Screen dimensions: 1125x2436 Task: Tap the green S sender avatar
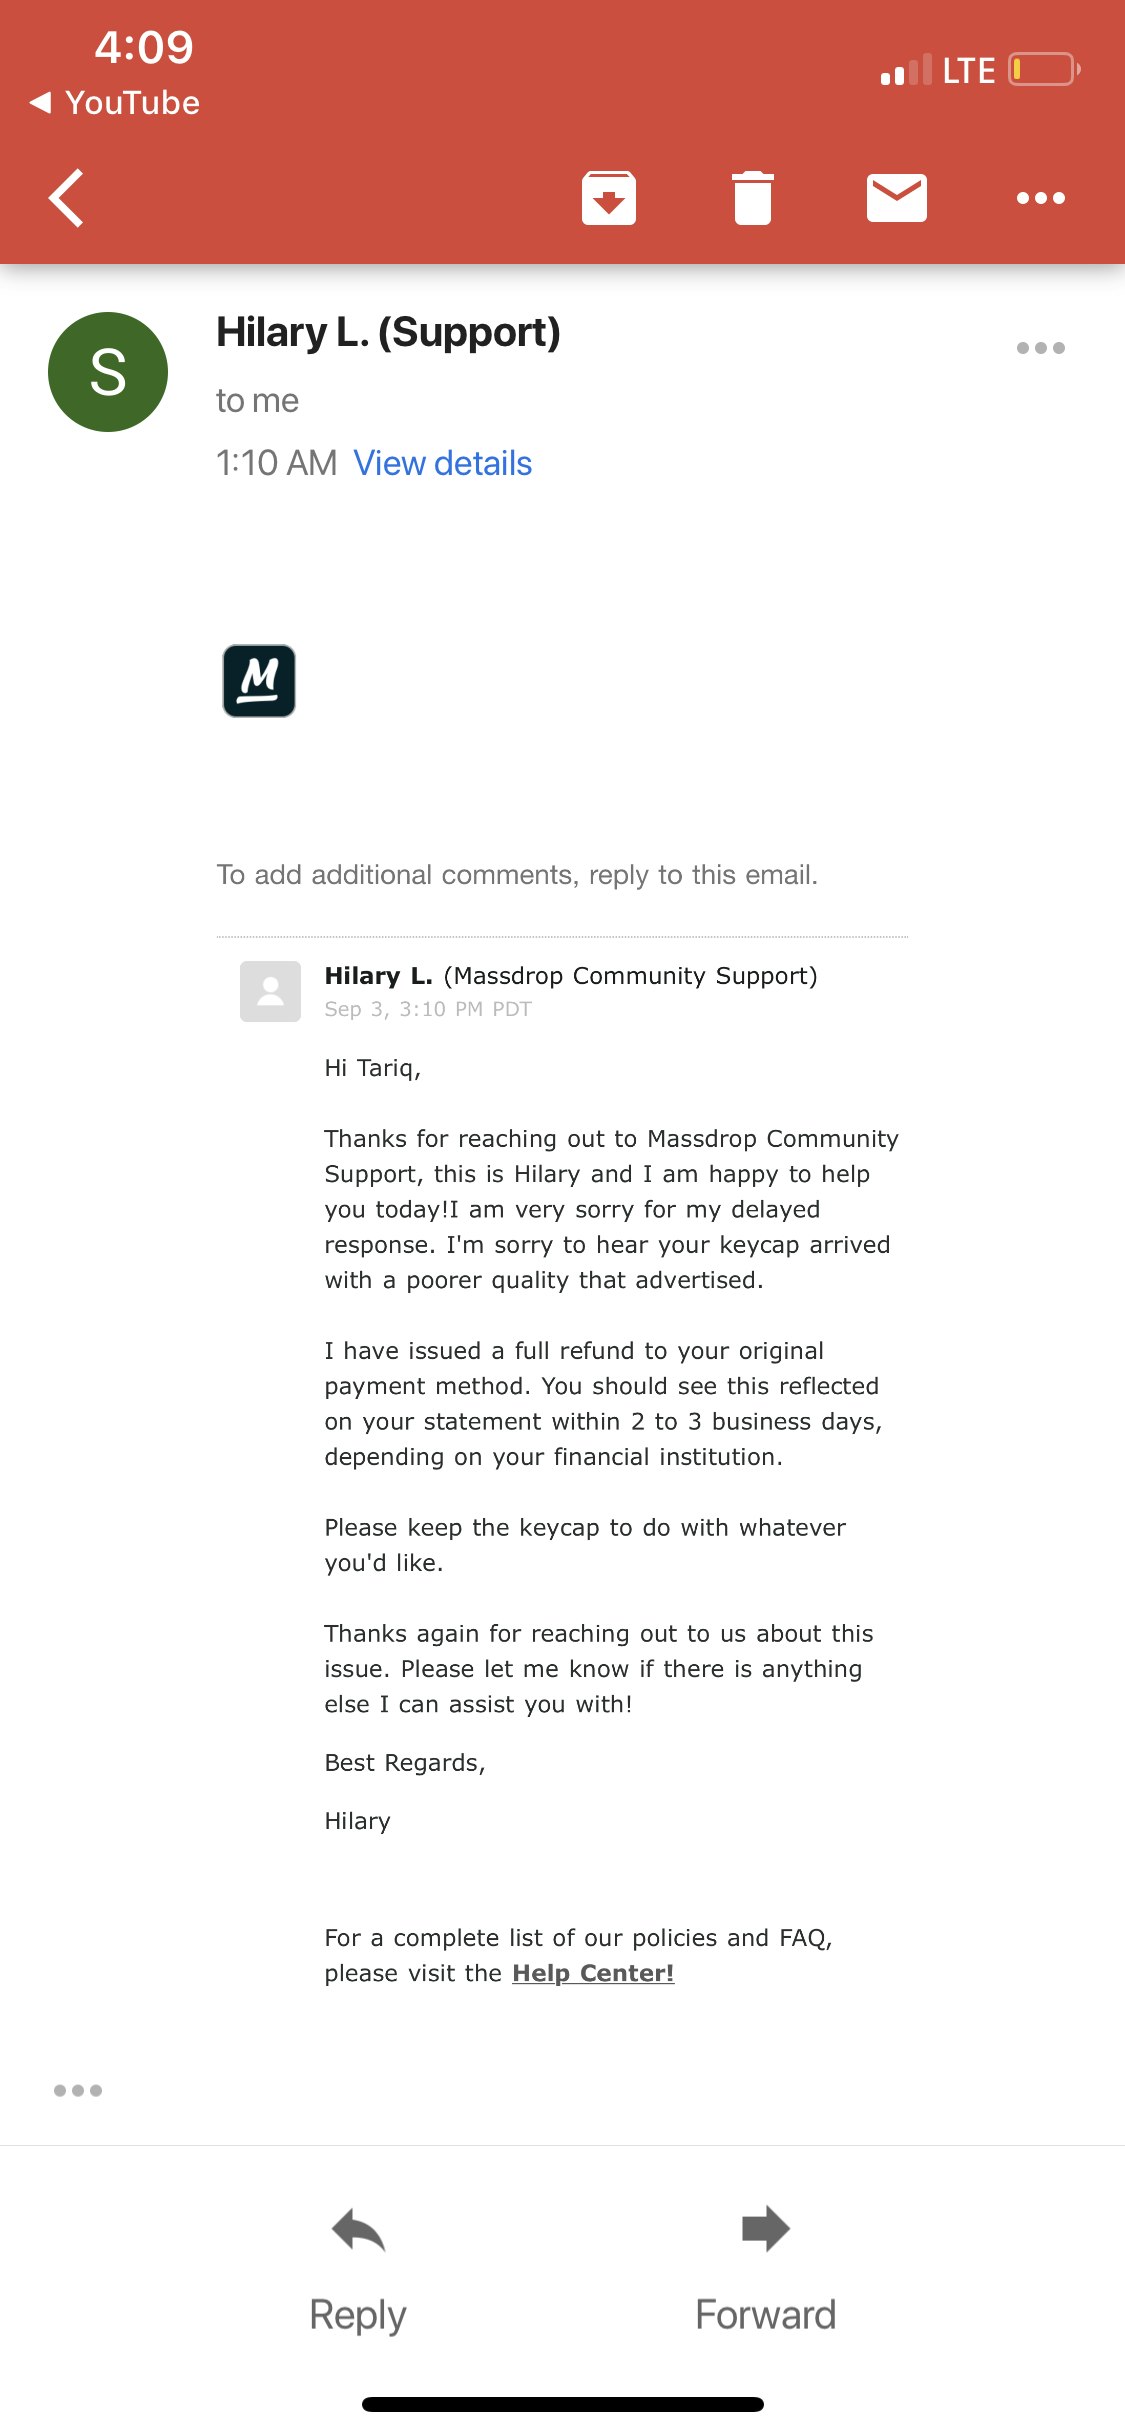108,372
